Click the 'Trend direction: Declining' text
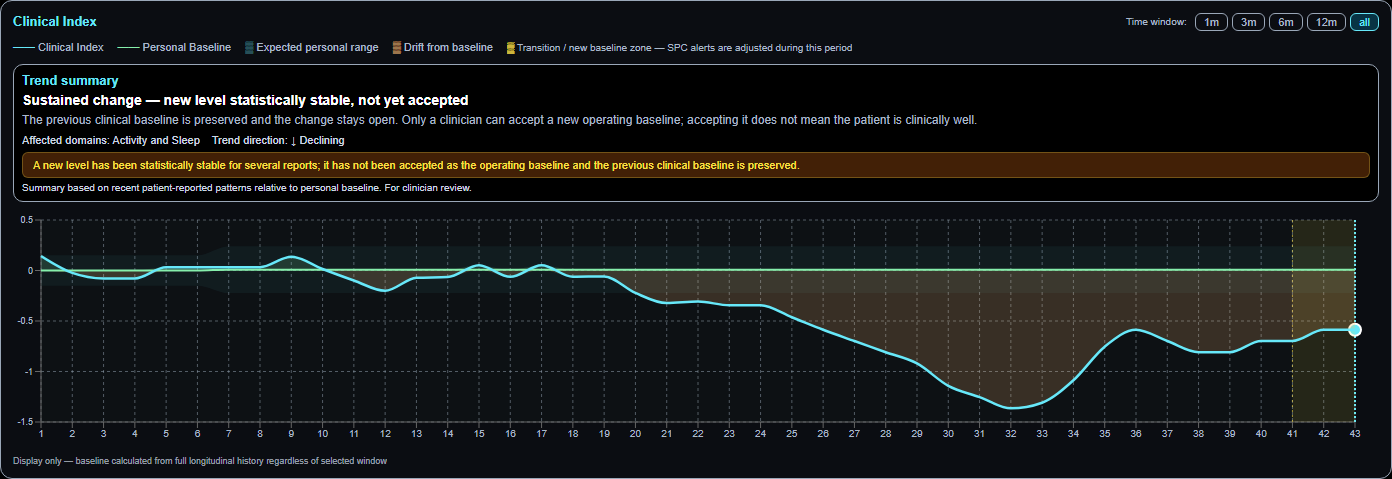 pos(278,140)
